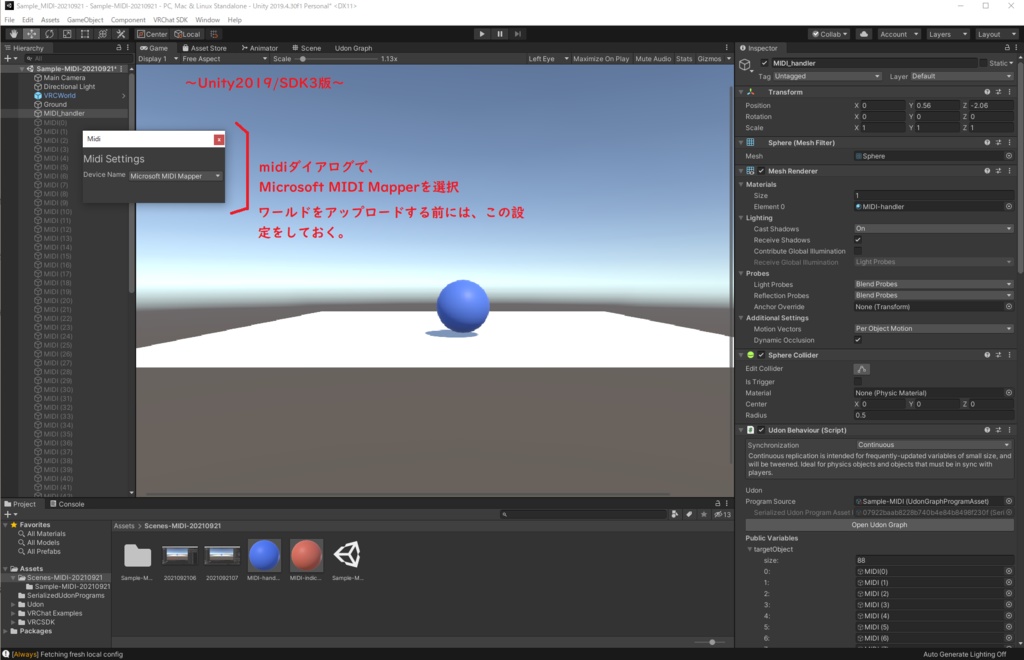Pick mesh with Sphere object selector

click(1009, 156)
